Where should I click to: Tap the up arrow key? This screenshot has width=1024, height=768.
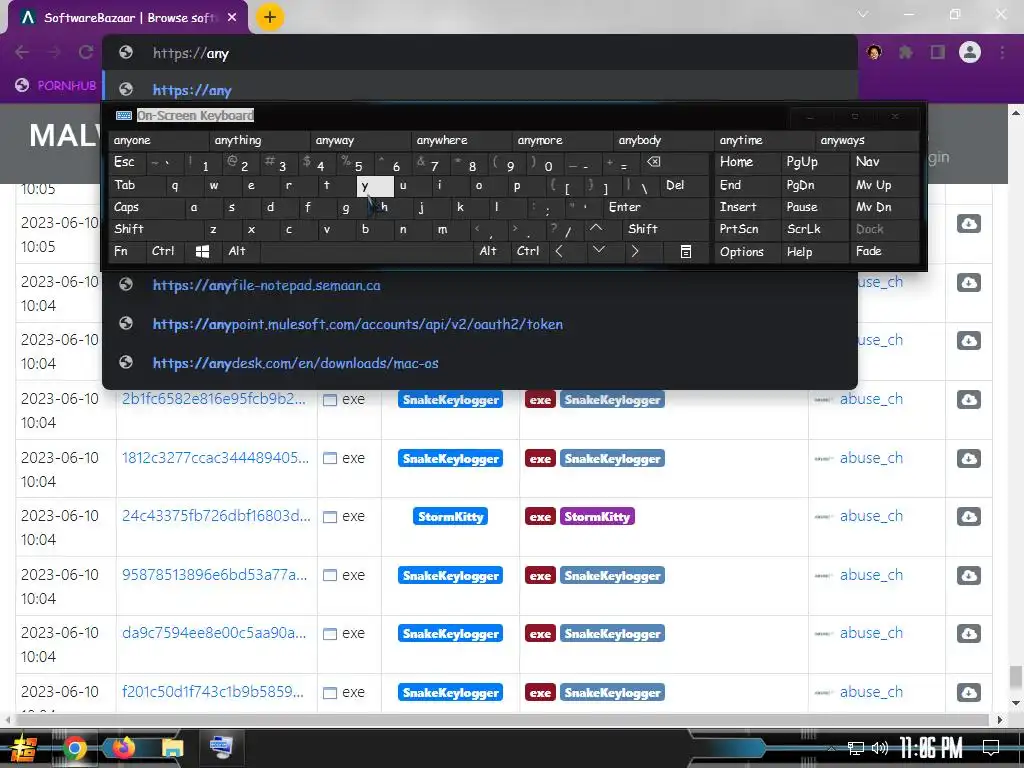(596, 229)
